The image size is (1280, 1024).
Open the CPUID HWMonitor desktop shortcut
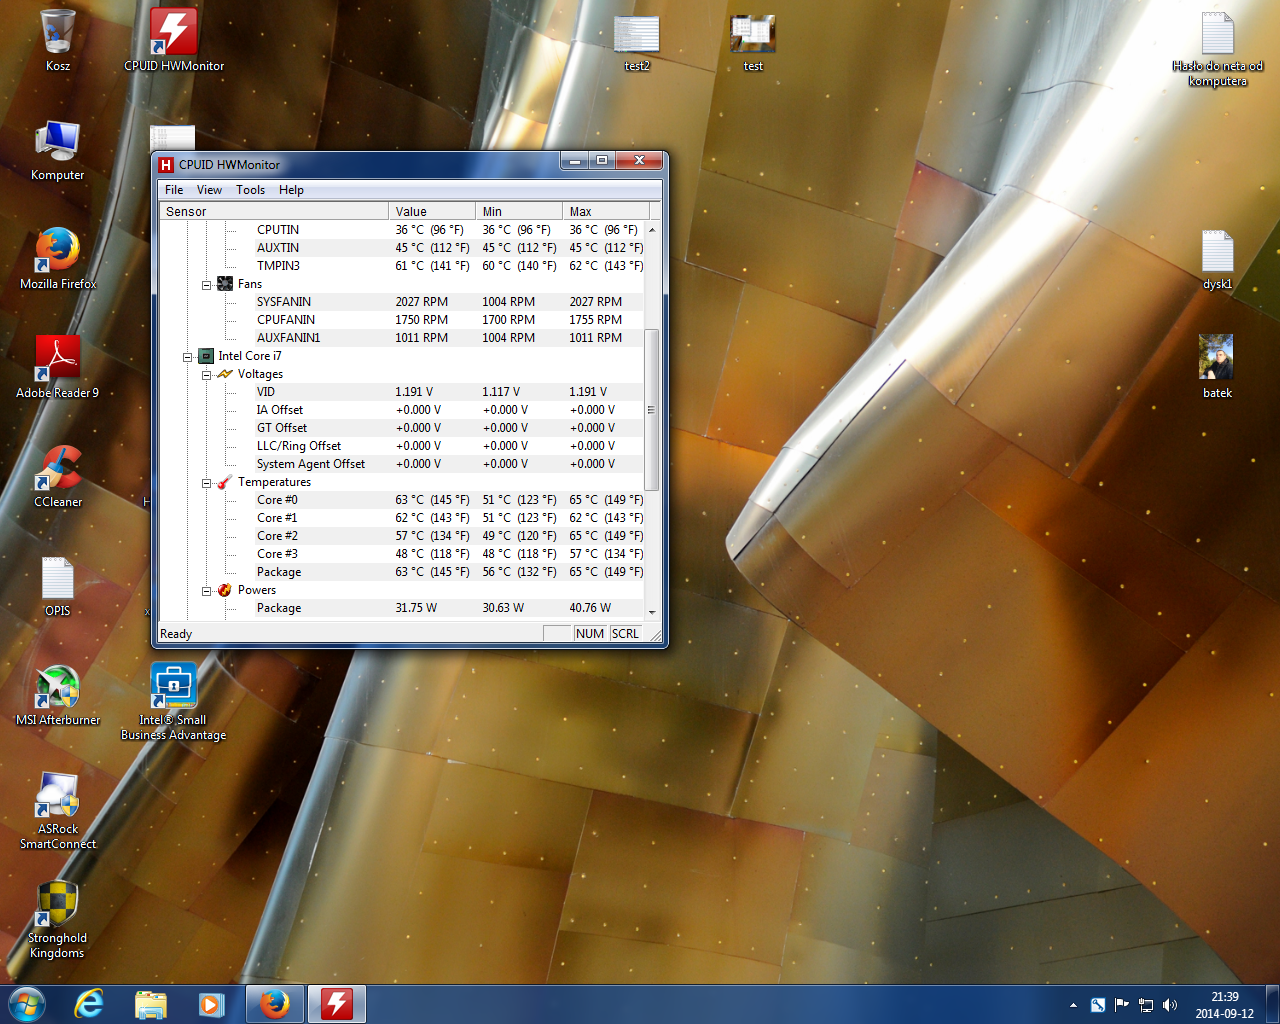pyautogui.click(x=173, y=33)
